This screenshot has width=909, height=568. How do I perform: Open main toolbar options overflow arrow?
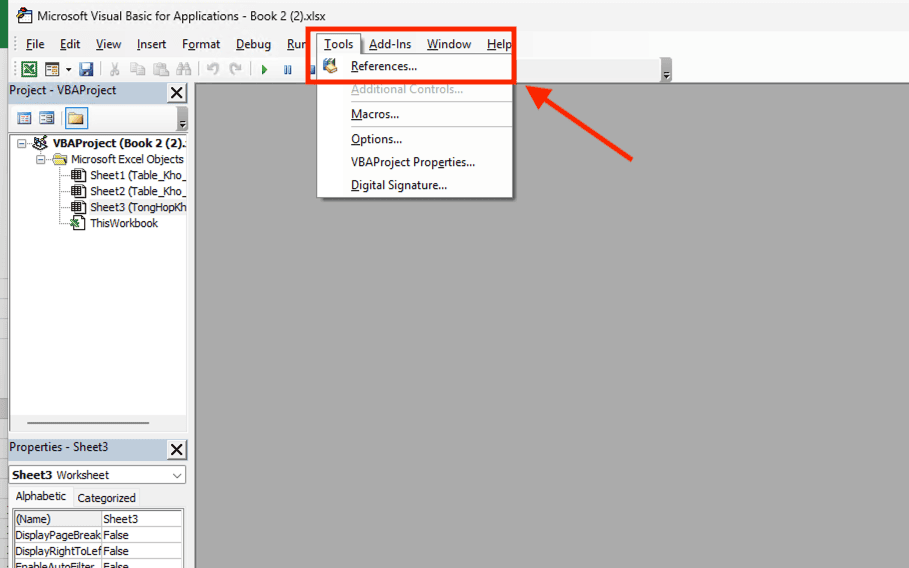click(x=667, y=70)
